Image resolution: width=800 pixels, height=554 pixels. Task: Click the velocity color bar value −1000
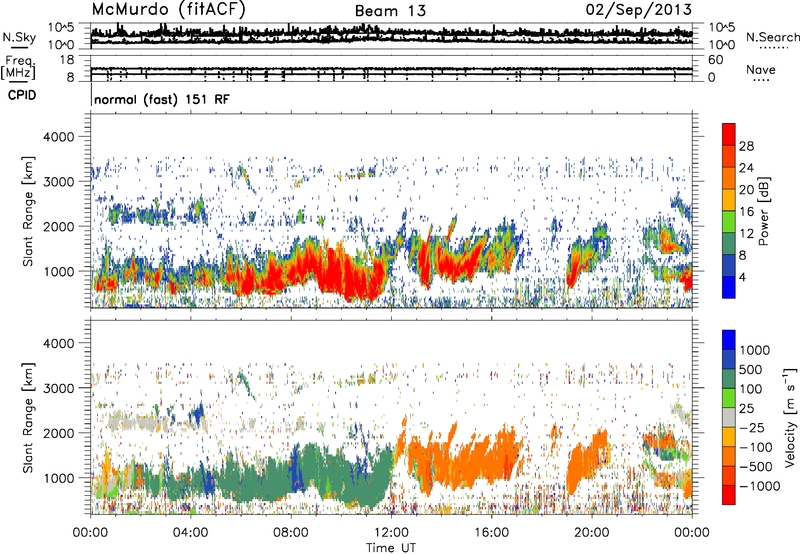tap(759, 486)
